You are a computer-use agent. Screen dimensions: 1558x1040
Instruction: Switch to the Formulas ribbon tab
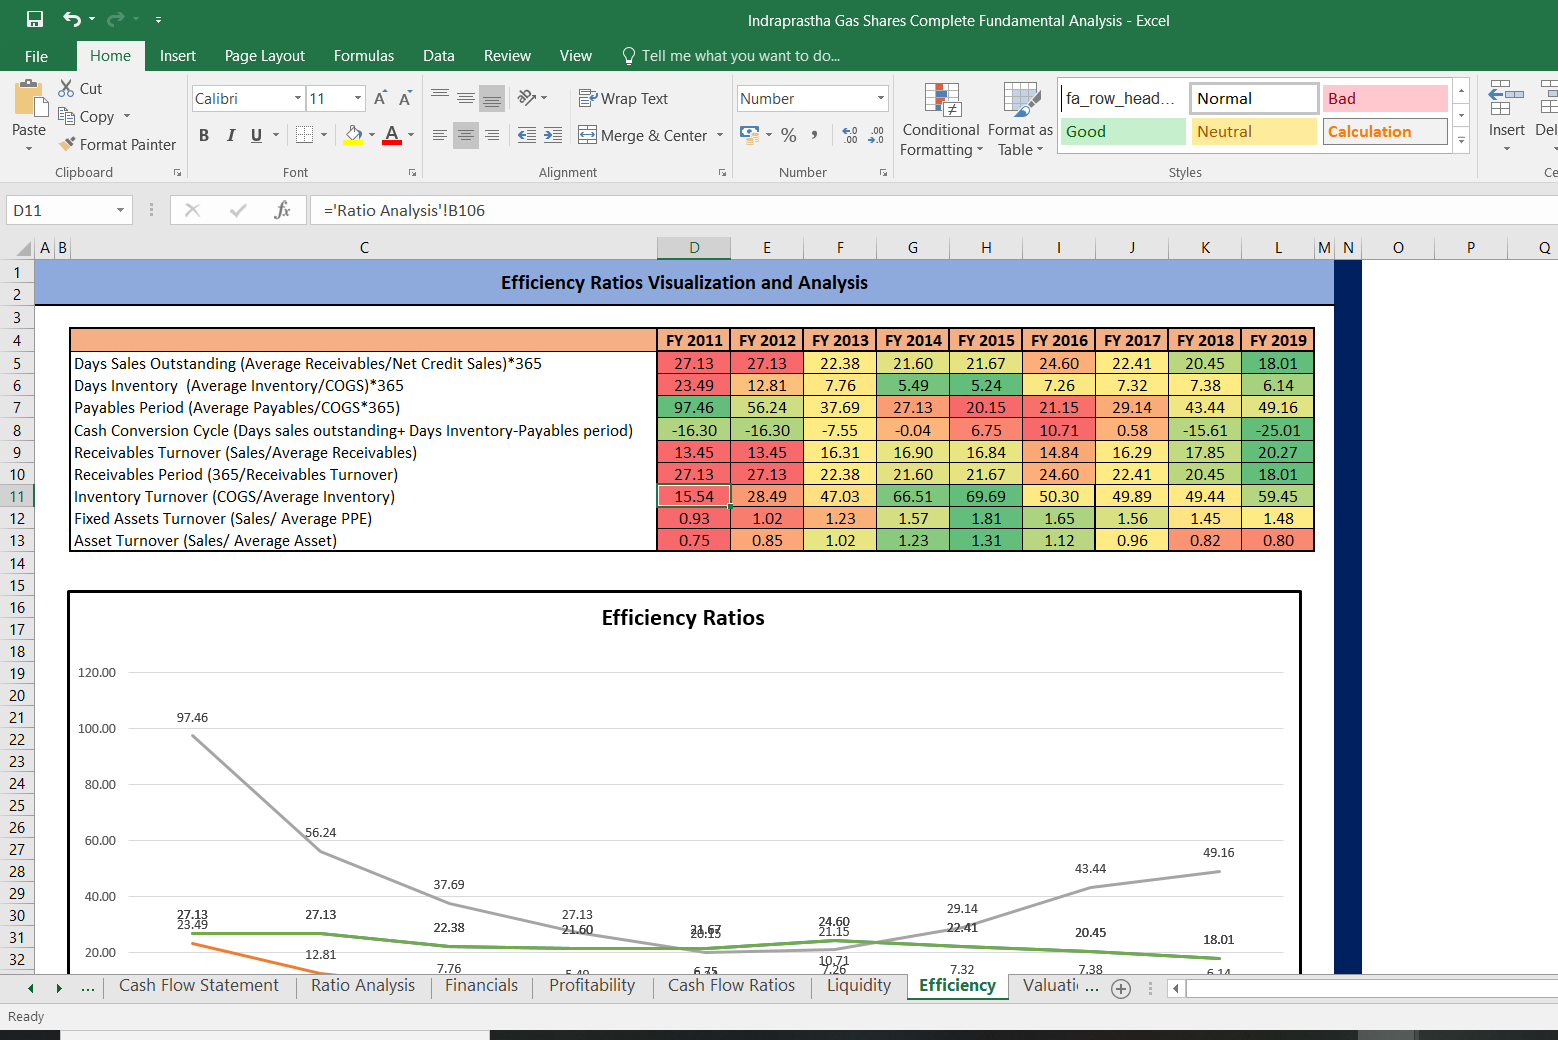point(364,56)
